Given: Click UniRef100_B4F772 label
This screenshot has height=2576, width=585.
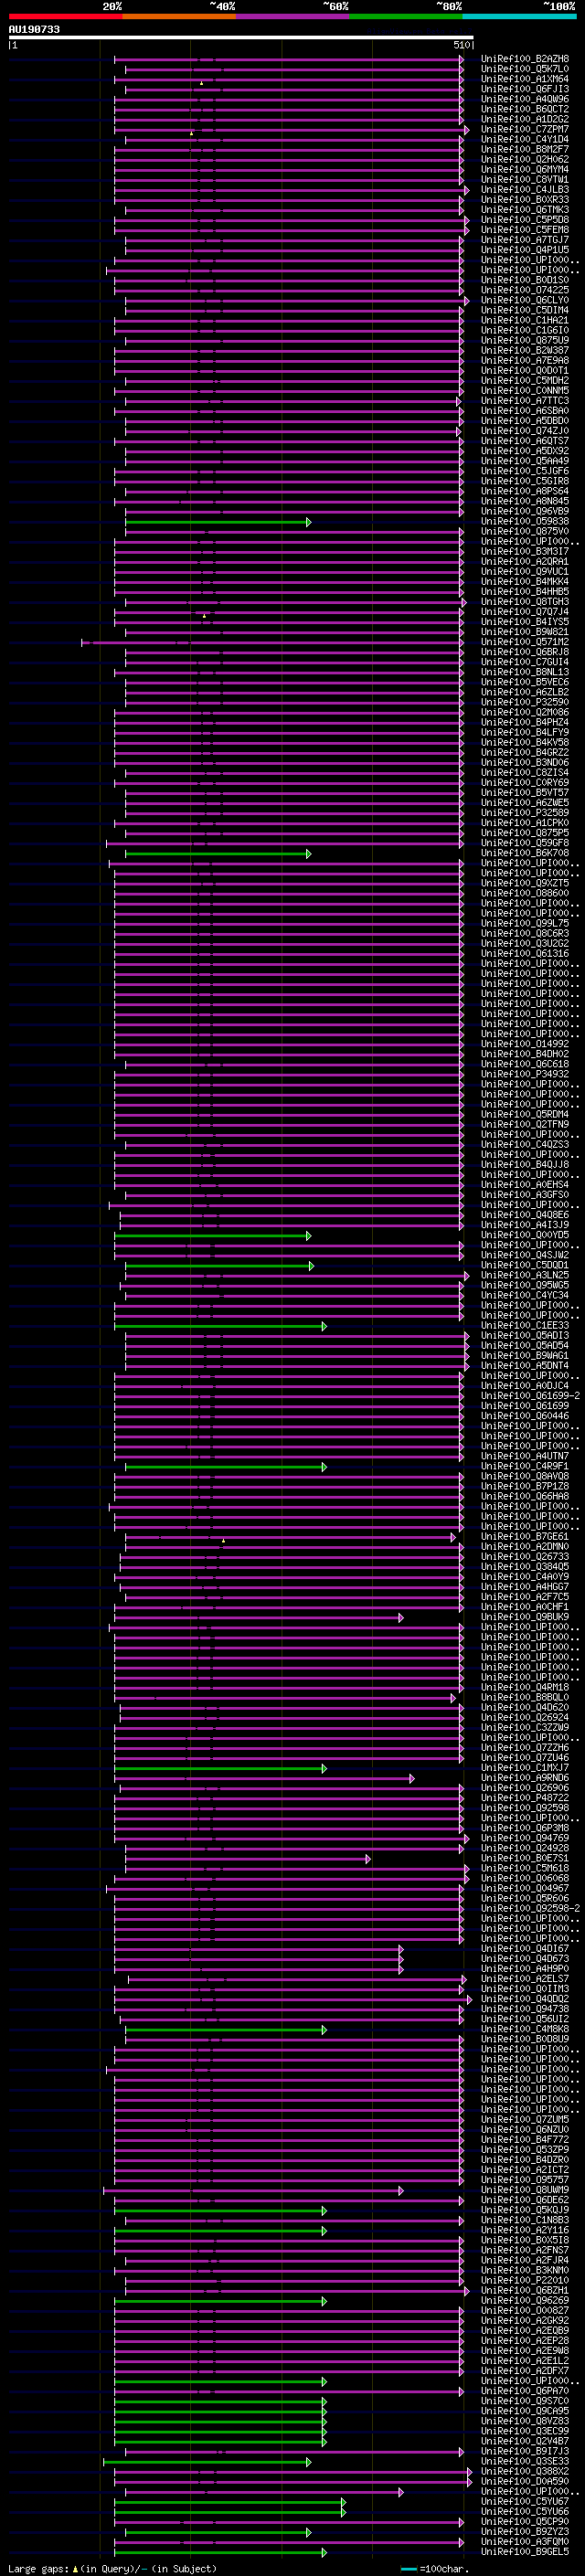Looking at the screenshot, I should pyautogui.click(x=524, y=2139).
